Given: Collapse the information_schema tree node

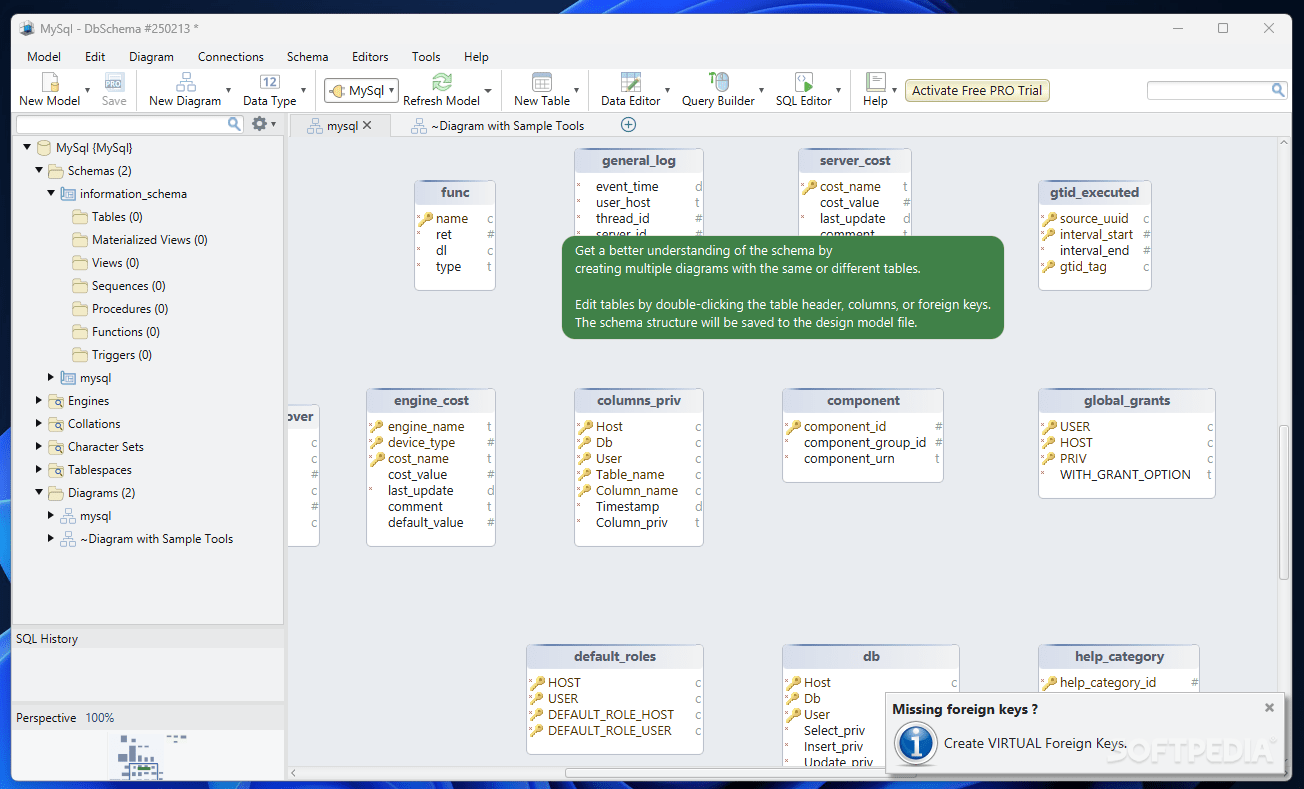Looking at the screenshot, I should coord(51,194).
